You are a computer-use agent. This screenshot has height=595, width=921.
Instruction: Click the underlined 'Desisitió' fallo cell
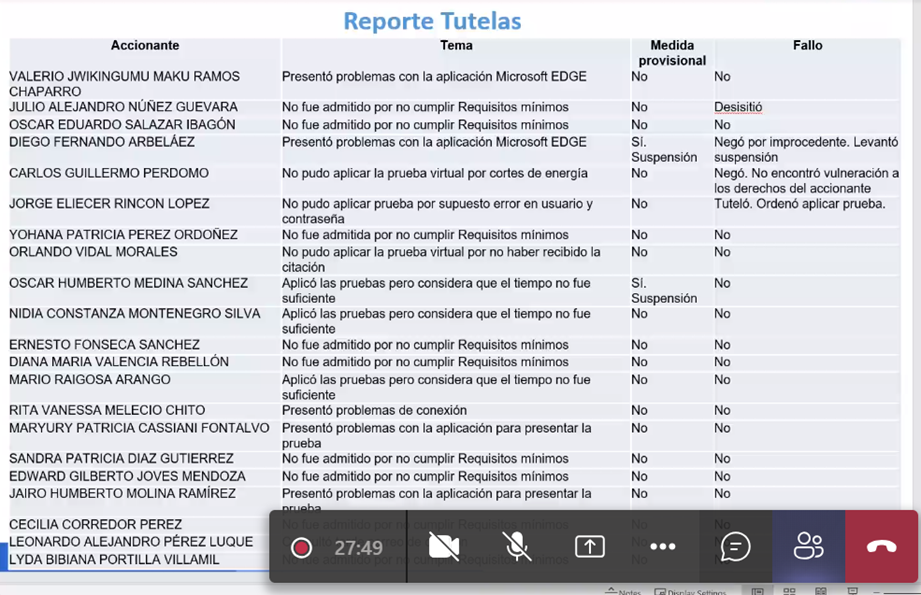click(x=738, y=107)
